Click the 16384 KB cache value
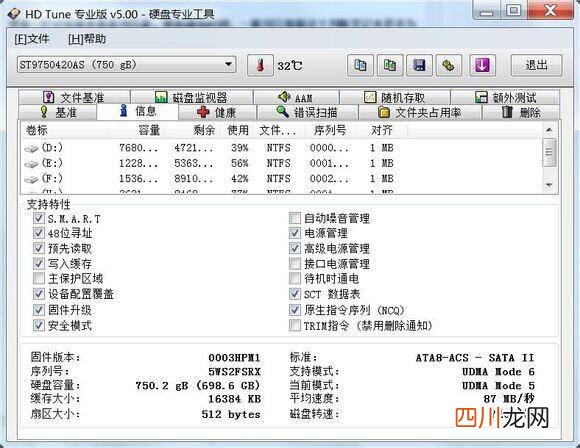The width and height of the screenshot is (580, 448). pos(235,399)
